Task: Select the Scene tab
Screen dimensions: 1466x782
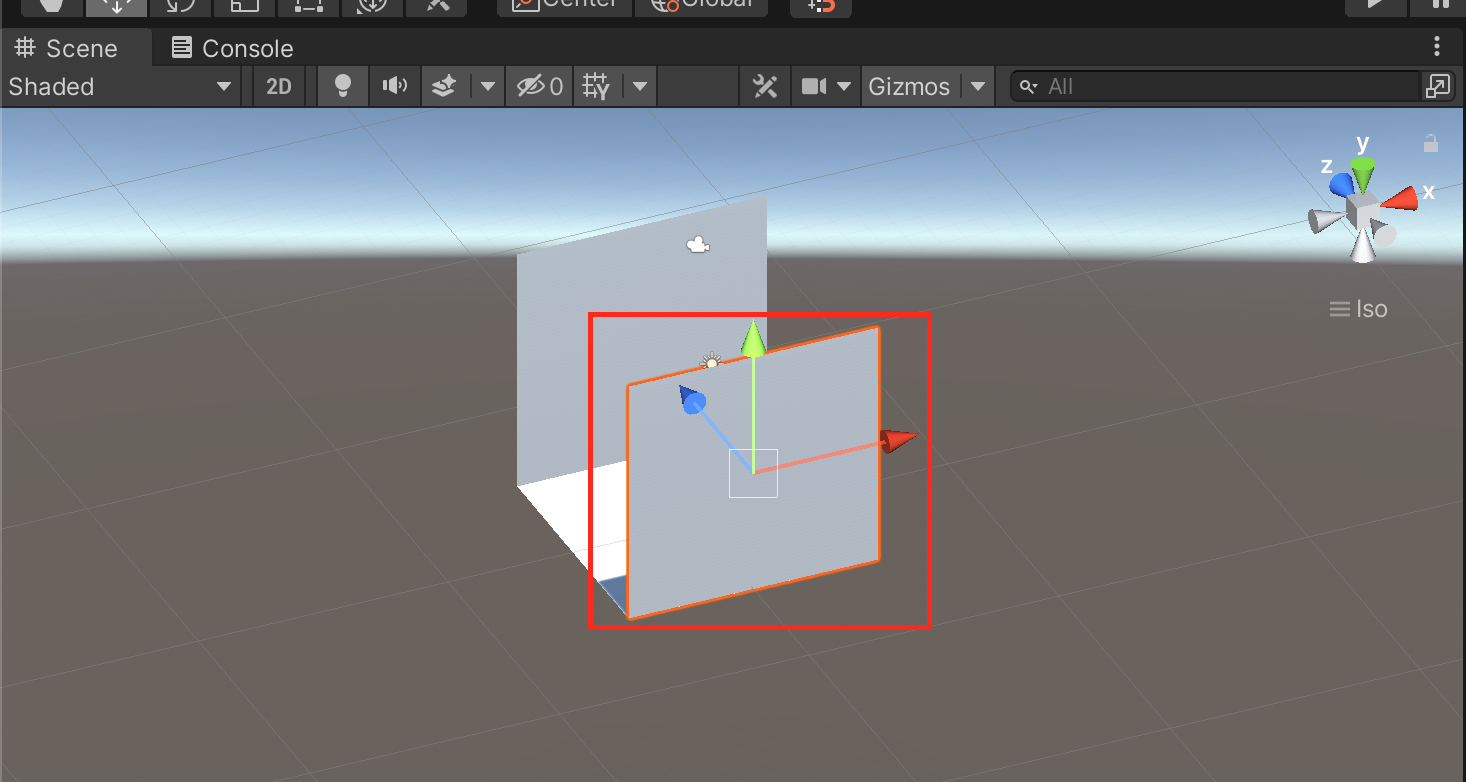Action: [x=68, y=48]
